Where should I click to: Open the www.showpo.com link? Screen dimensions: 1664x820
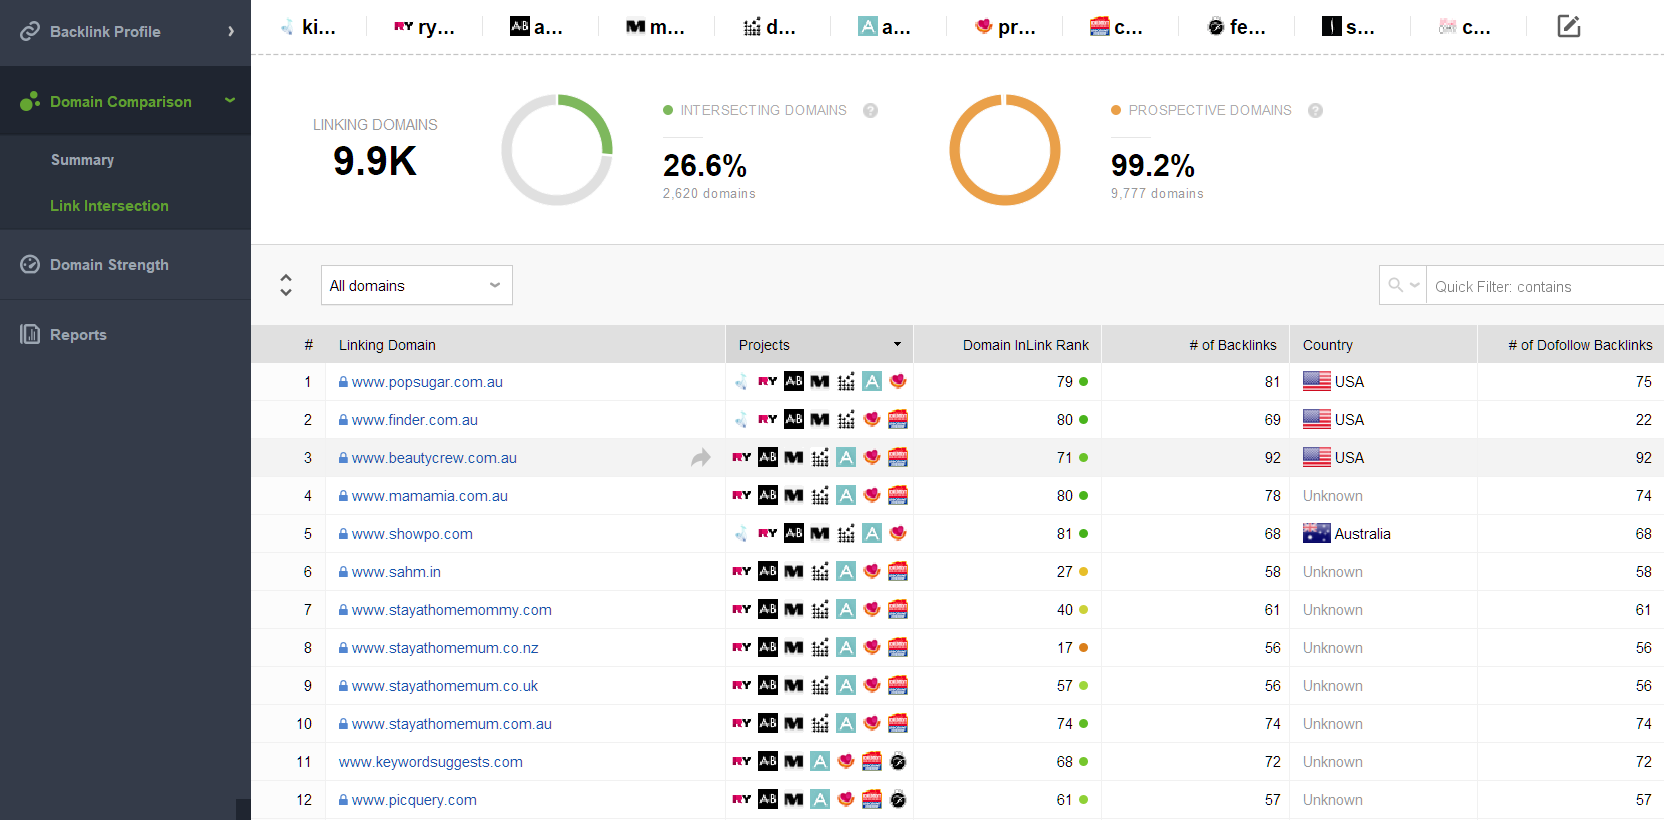412,534
